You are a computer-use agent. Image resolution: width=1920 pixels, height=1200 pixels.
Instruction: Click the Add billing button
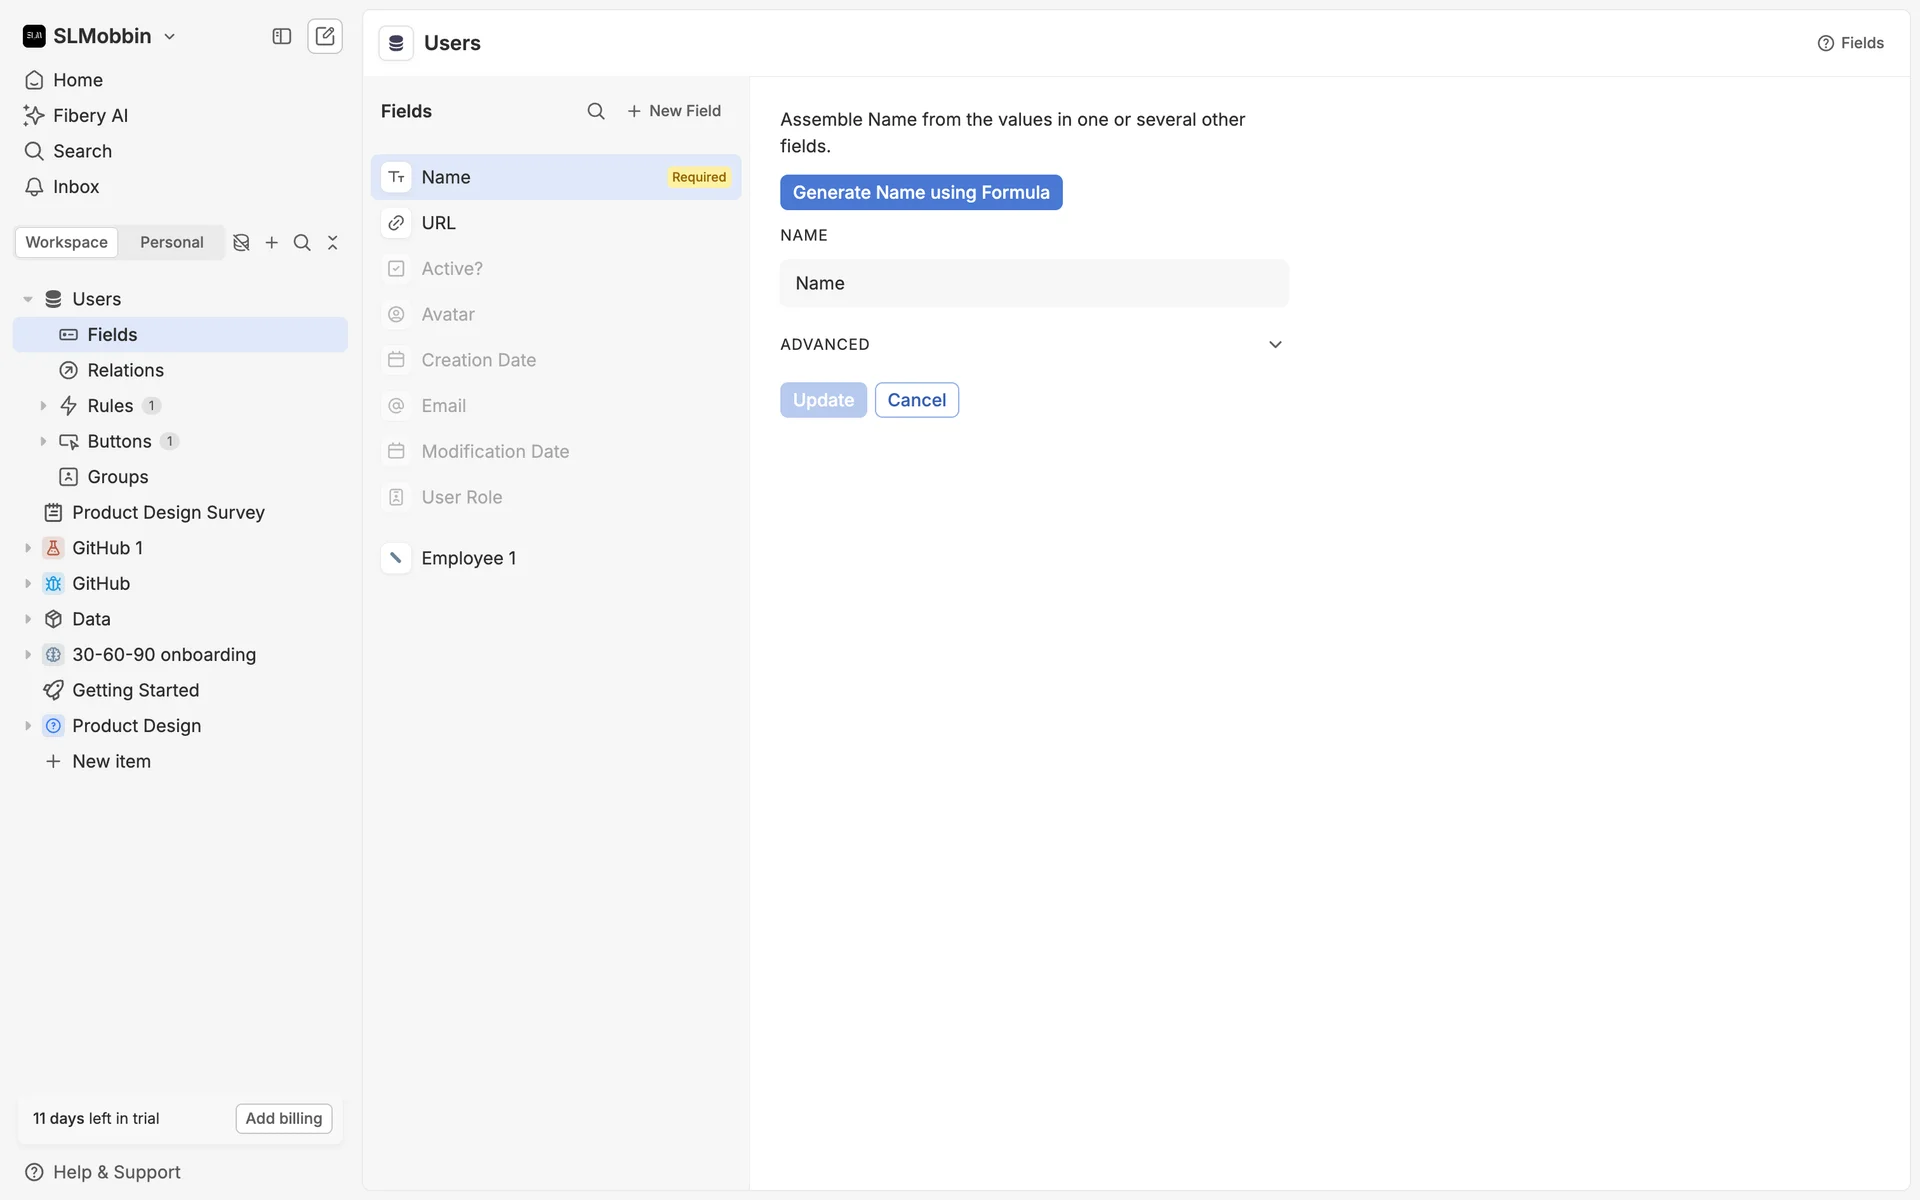pyautogui.click(x=284, y=1119)
